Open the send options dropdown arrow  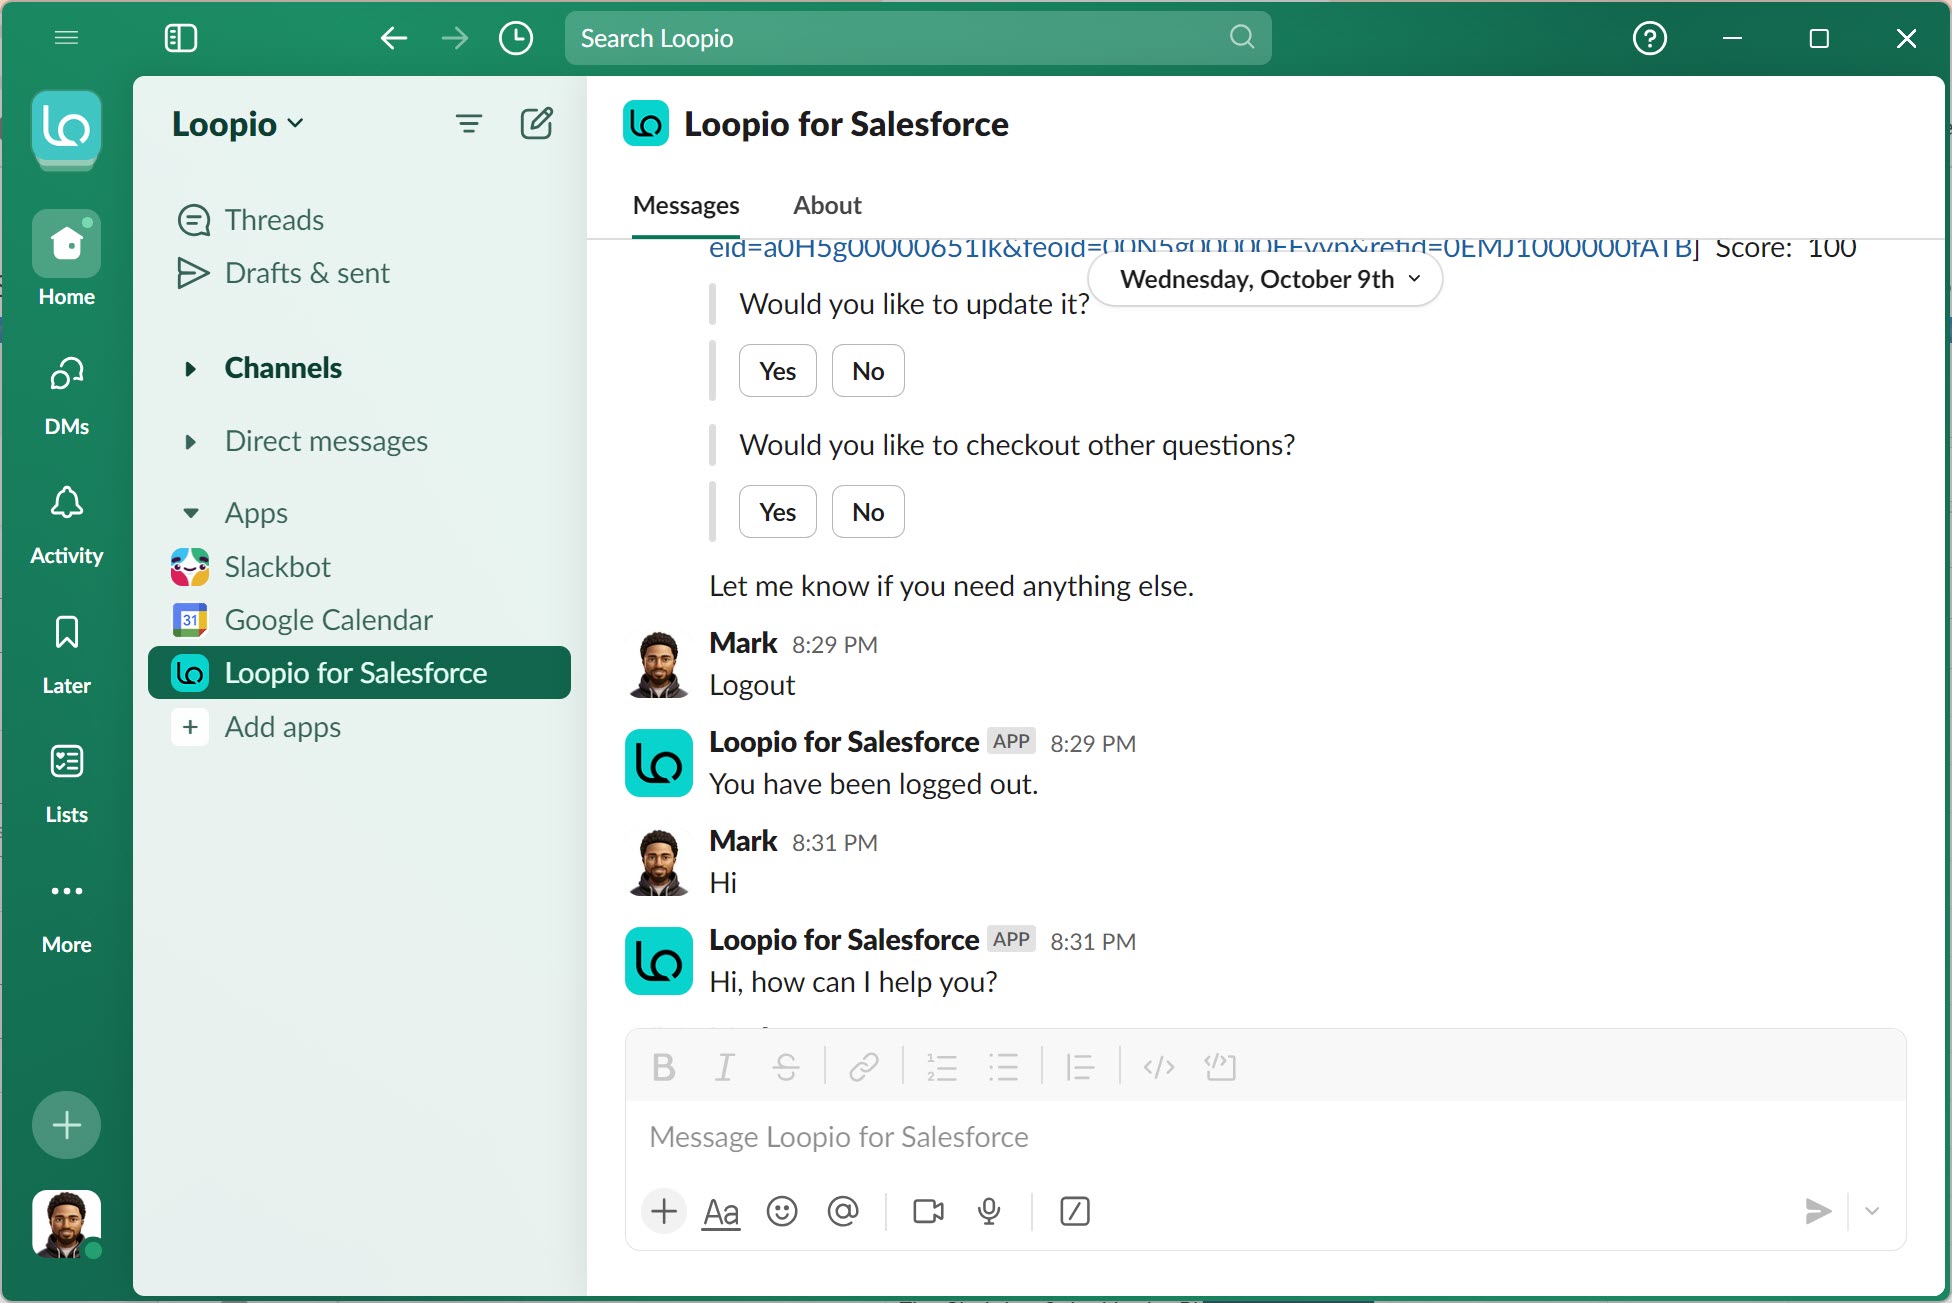coord(1872,1212)
